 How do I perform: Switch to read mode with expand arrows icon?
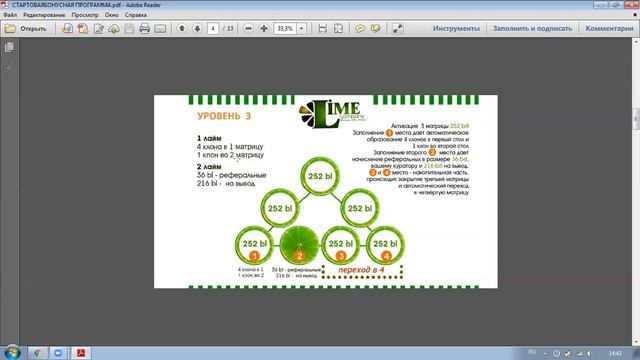[397, 29]
